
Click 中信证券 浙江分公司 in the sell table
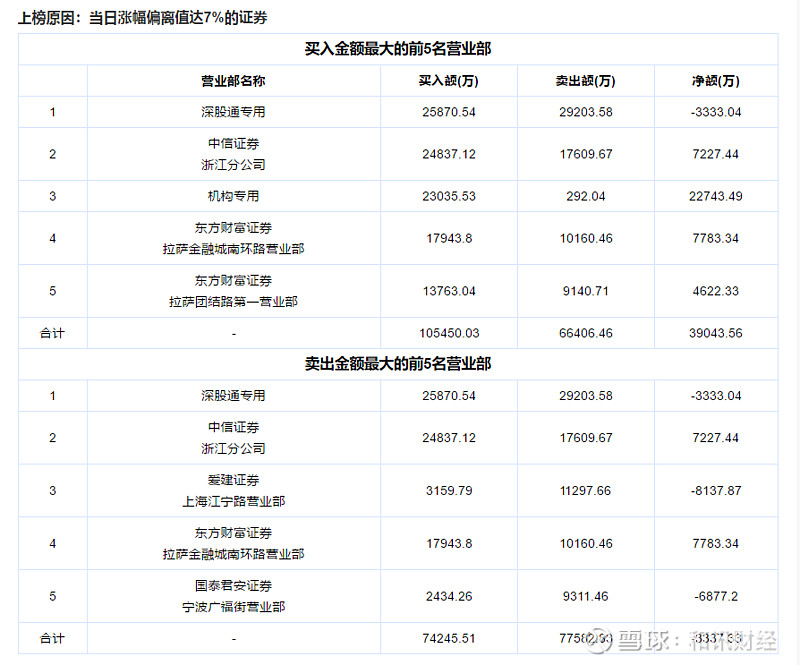click(233, 438)
